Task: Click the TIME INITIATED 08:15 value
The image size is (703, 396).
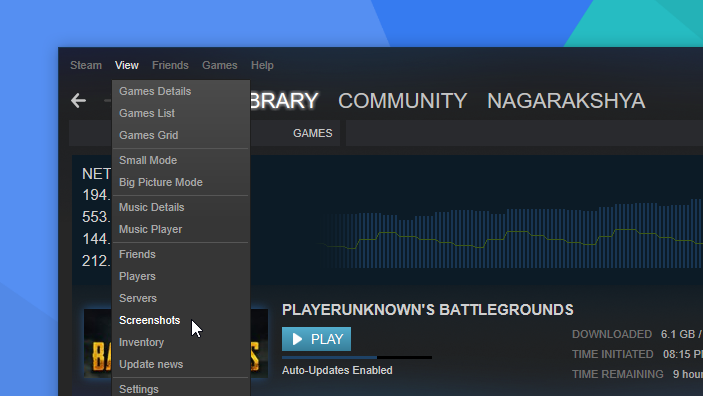Action: point(683,354)
